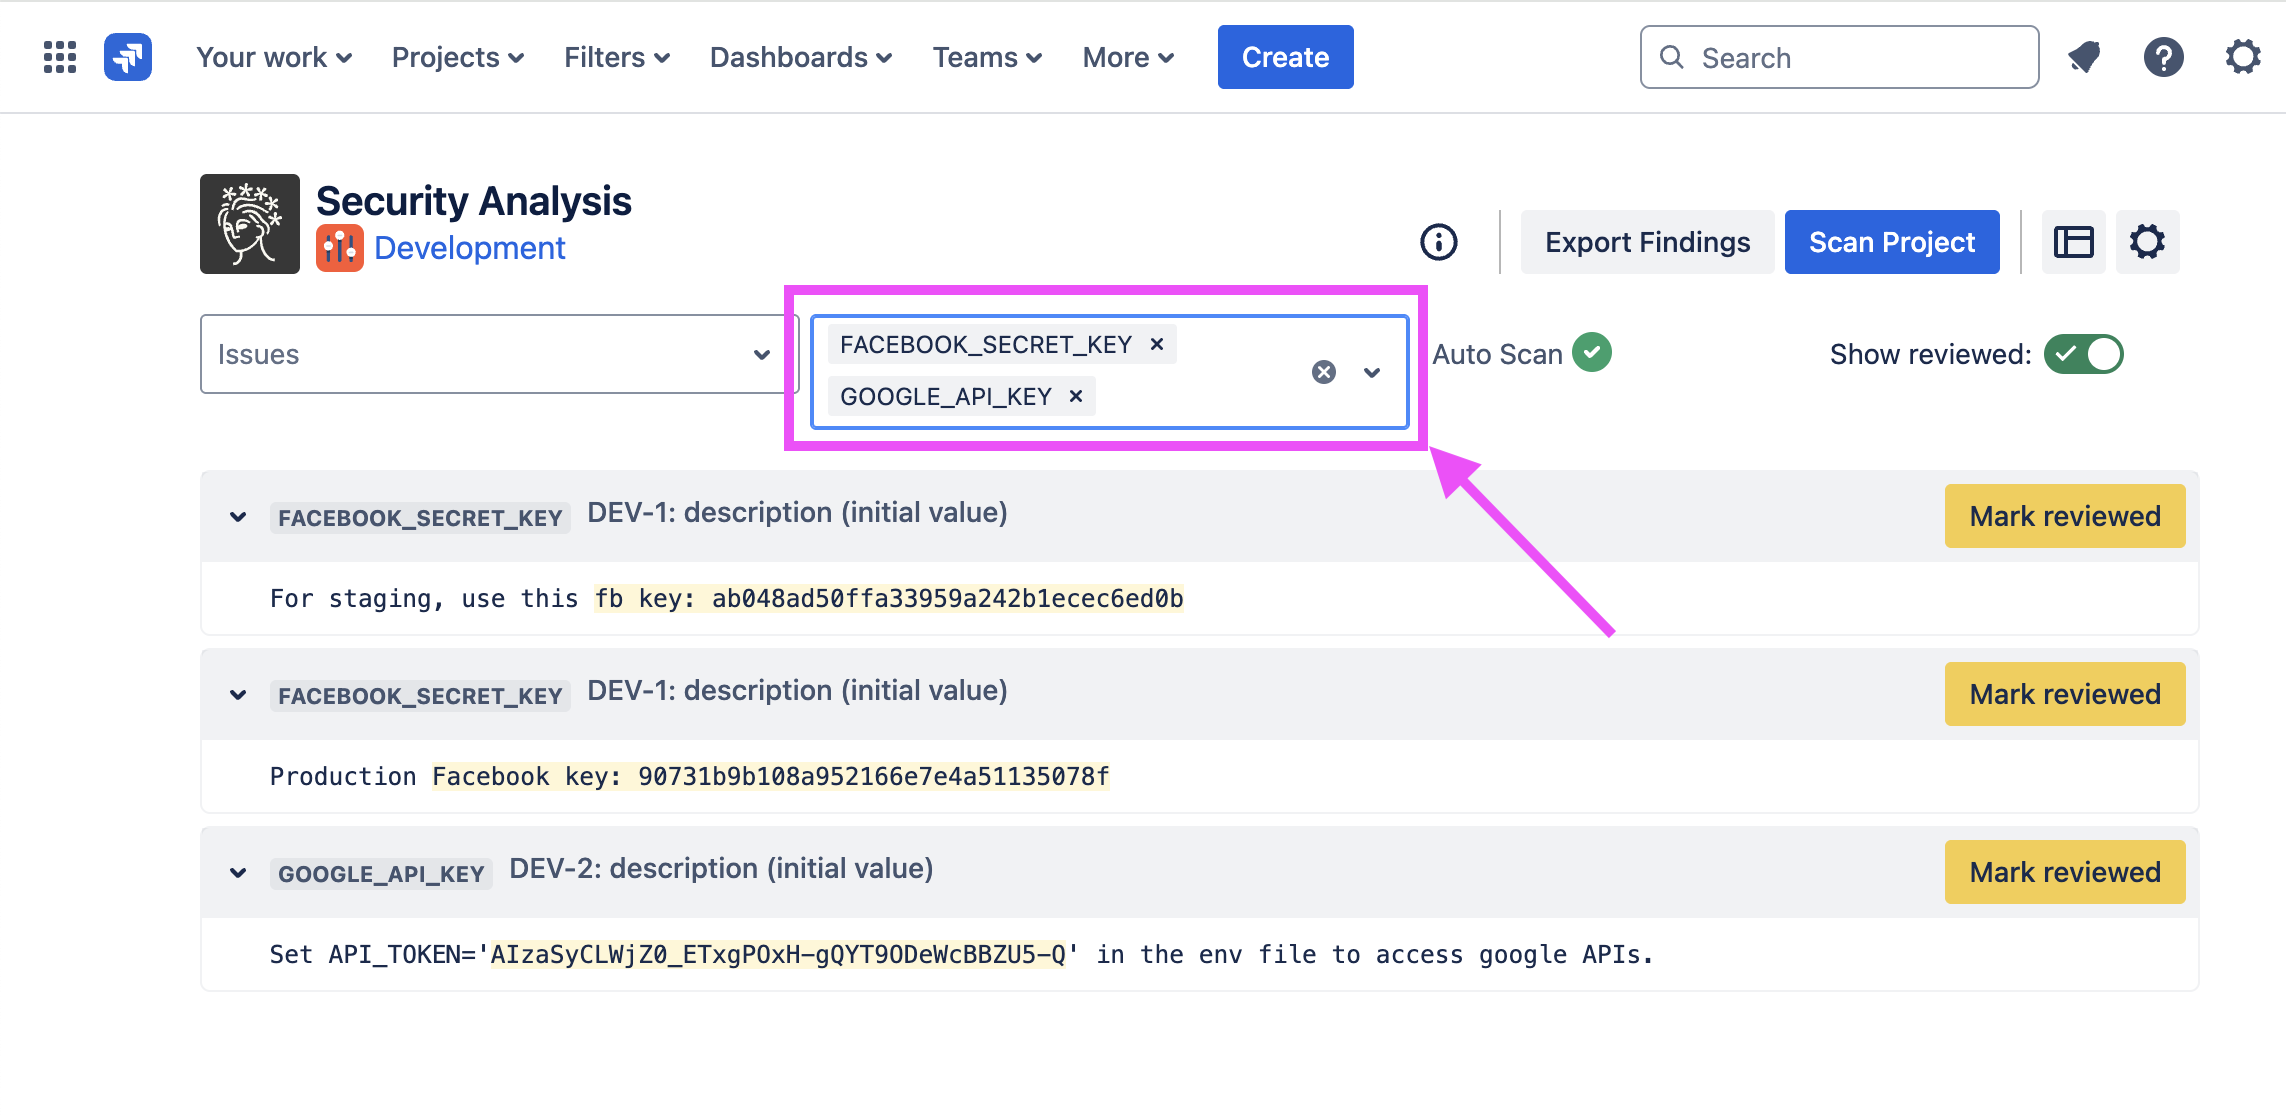2286x1116 pixels.
Task: Click the highlighted AIzaSyCLWjZ0 API token
Action: [x=778, y=954]
